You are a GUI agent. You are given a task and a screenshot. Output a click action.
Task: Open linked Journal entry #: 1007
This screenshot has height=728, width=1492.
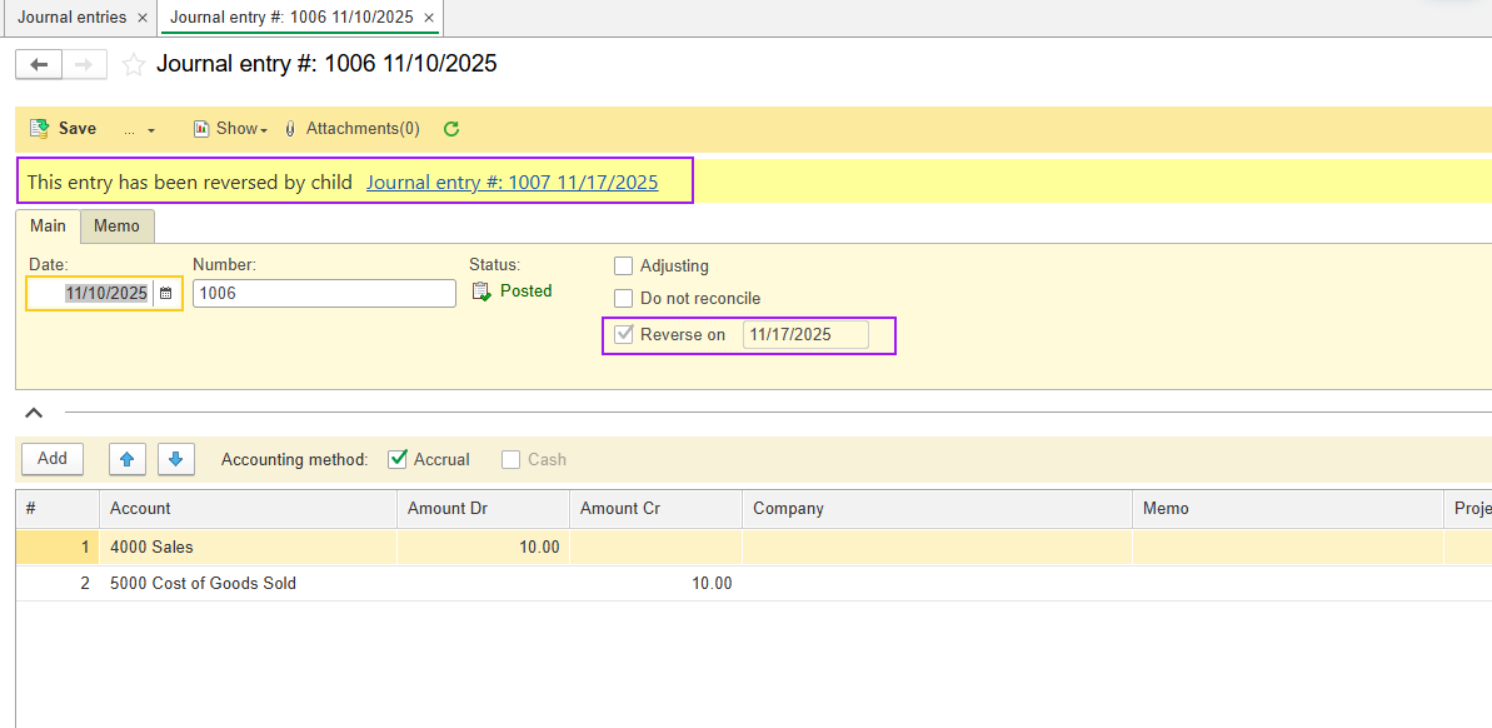pos(512,182)
